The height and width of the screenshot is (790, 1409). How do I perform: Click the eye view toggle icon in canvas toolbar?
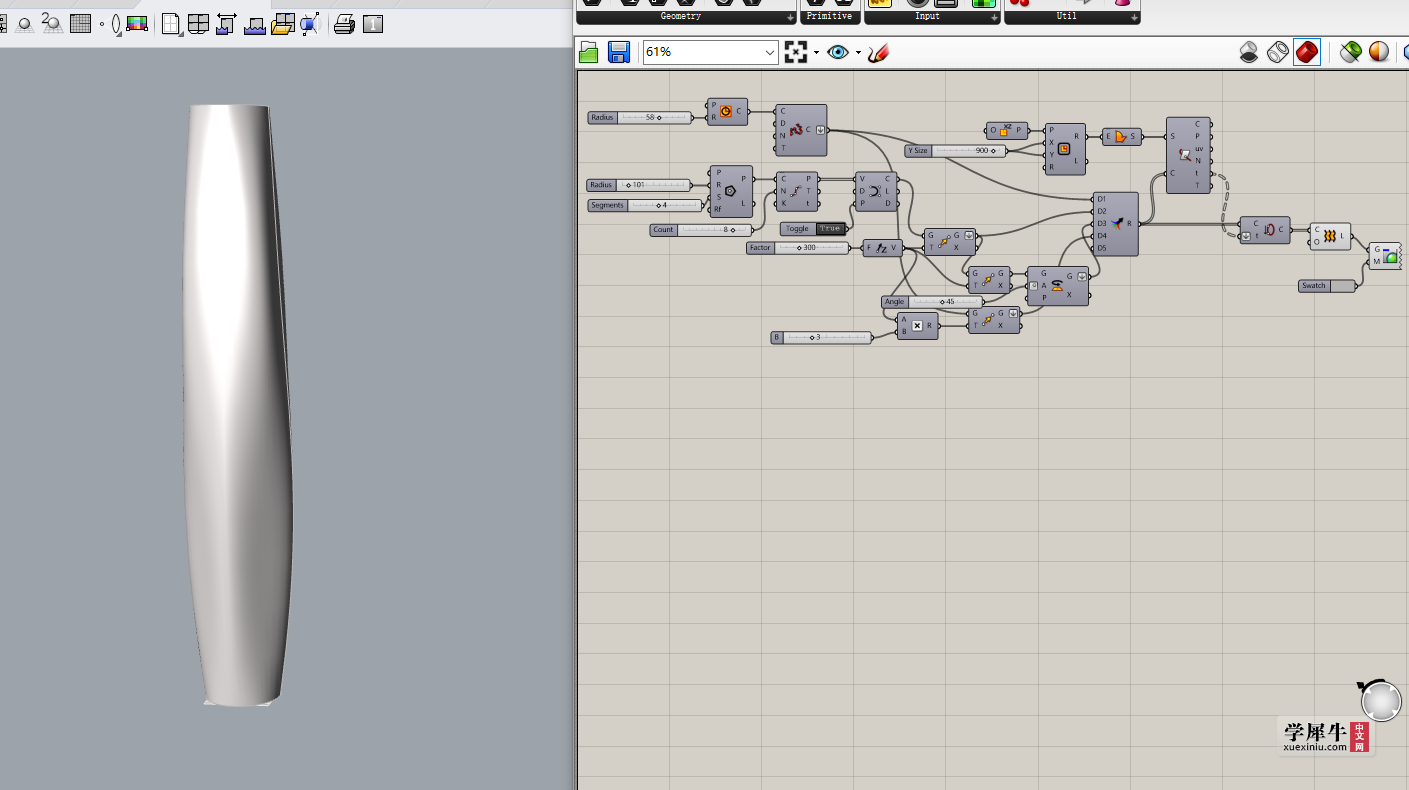pos(838,53)
